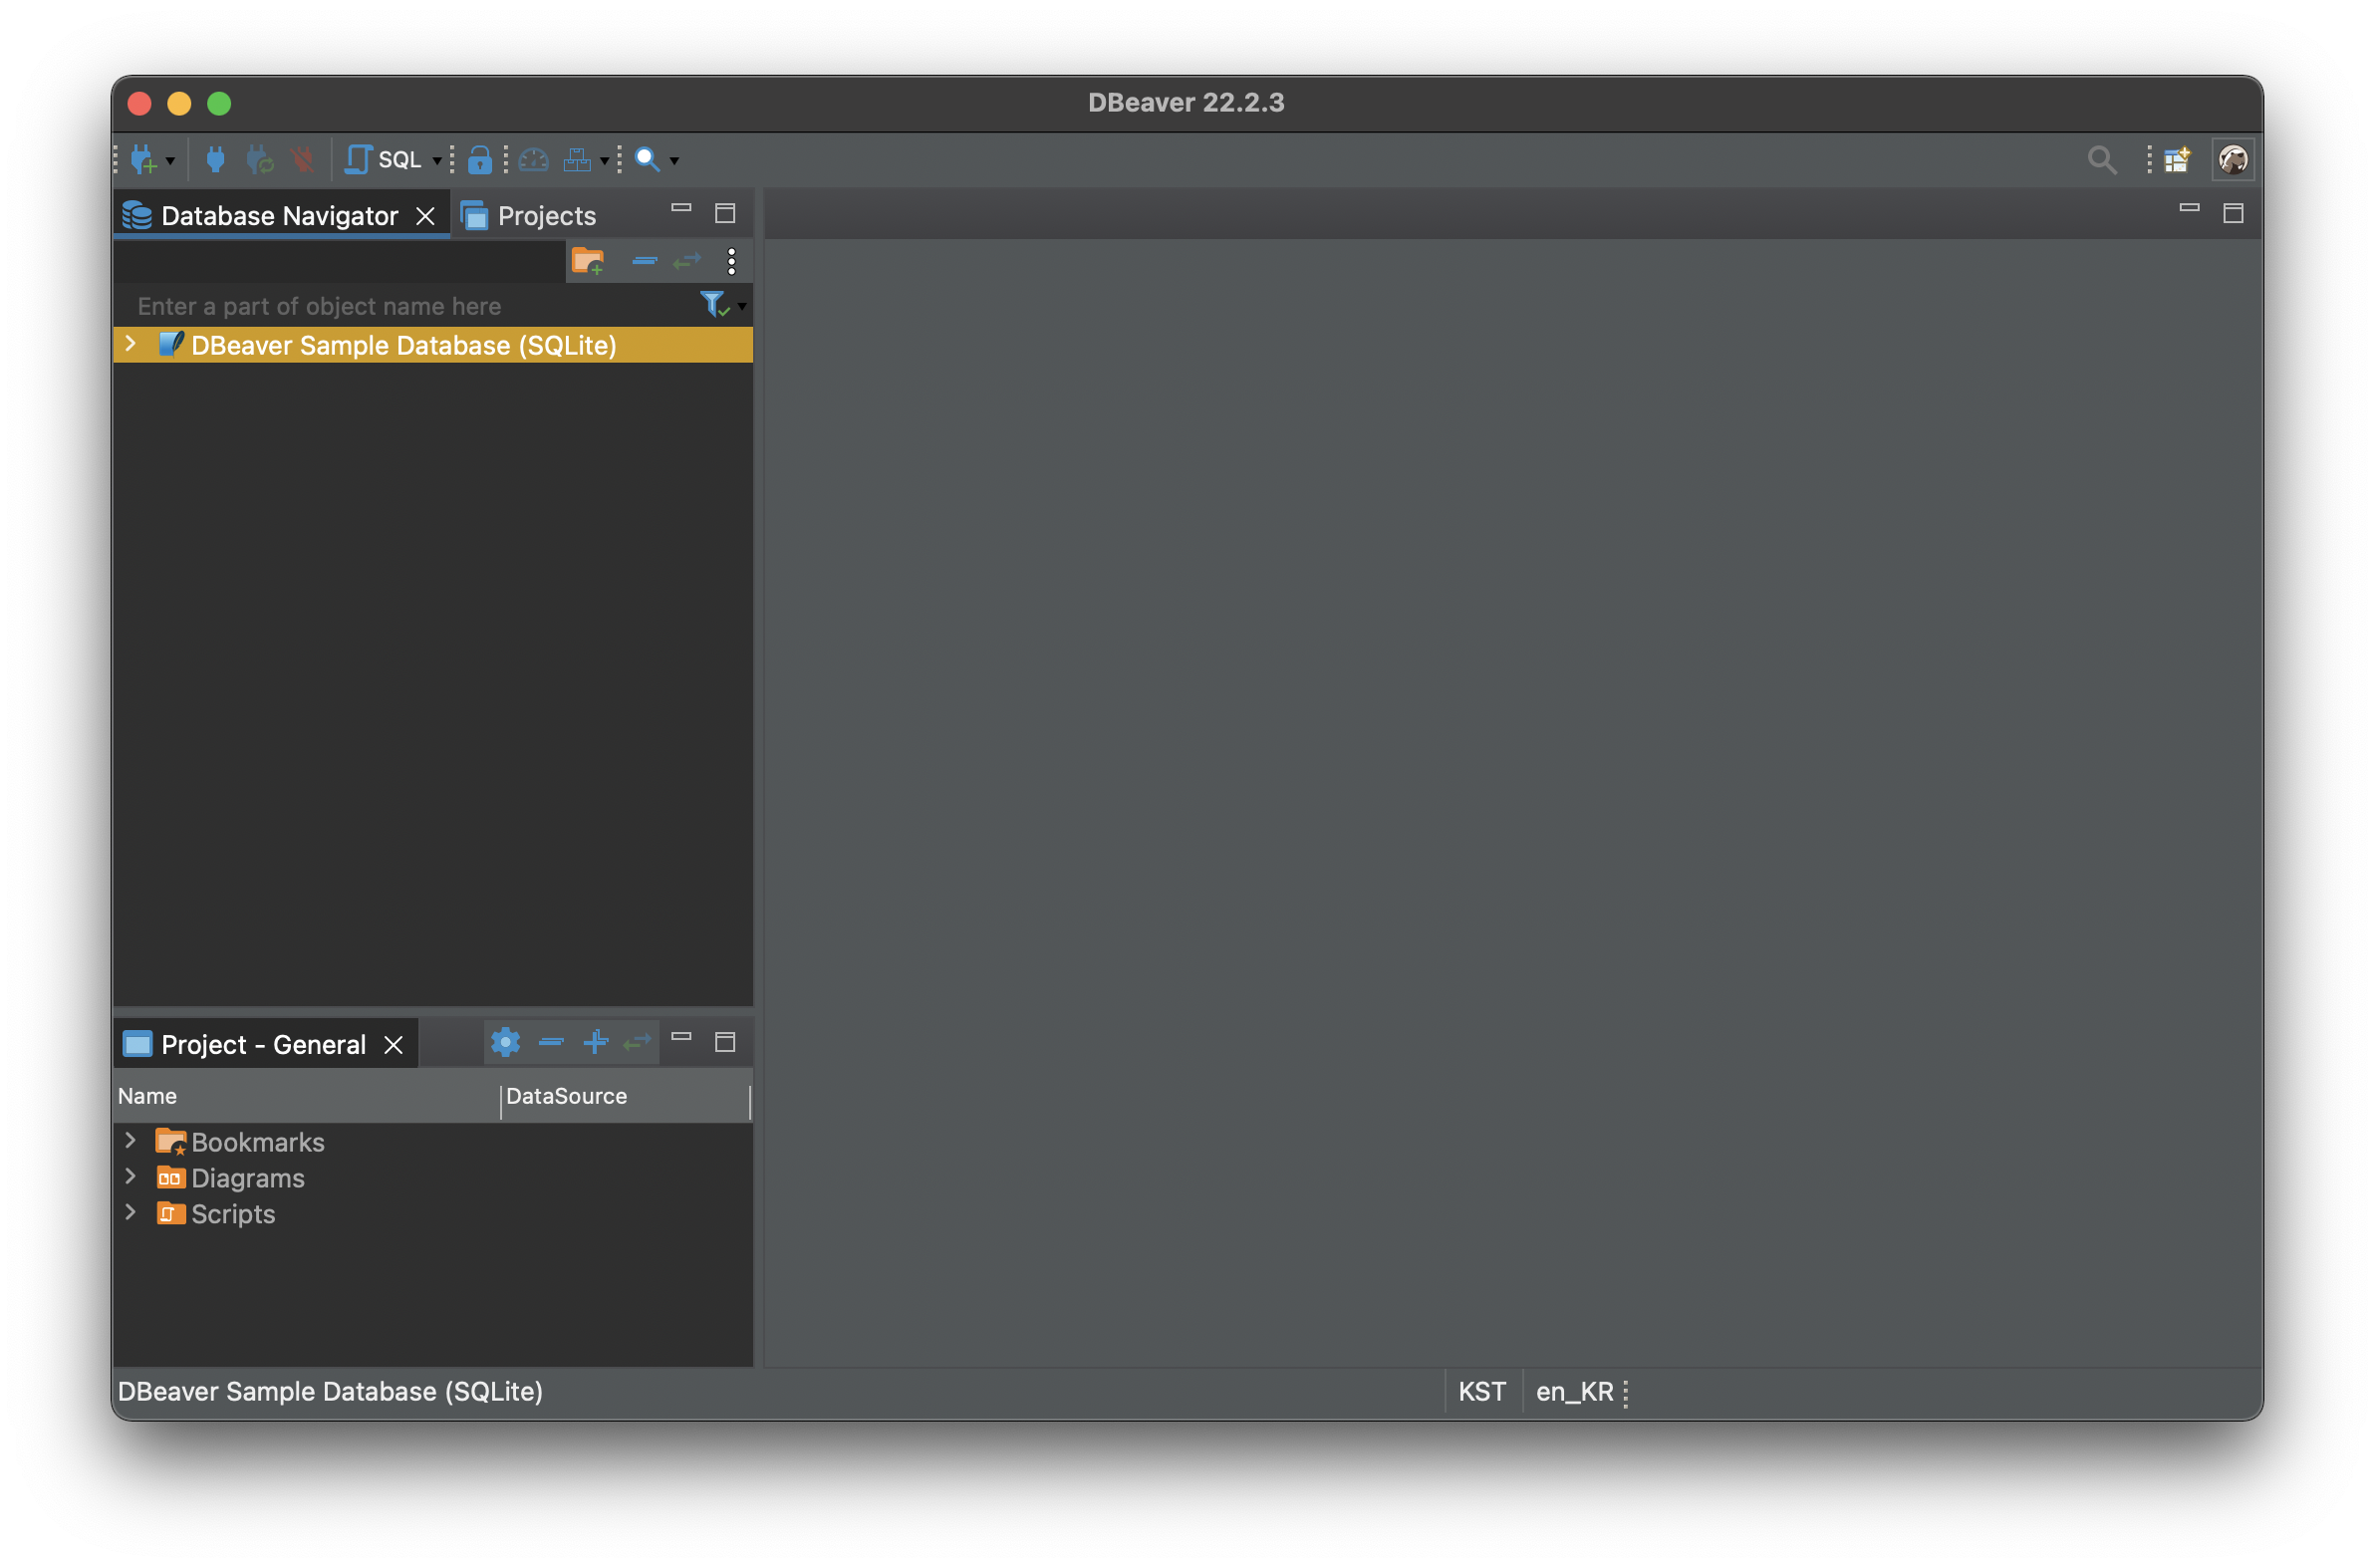Click the Create Folder icon in navigator
Image resolution: width=2375 pixels, height=1568 pixels.
[x=587, y=262]
